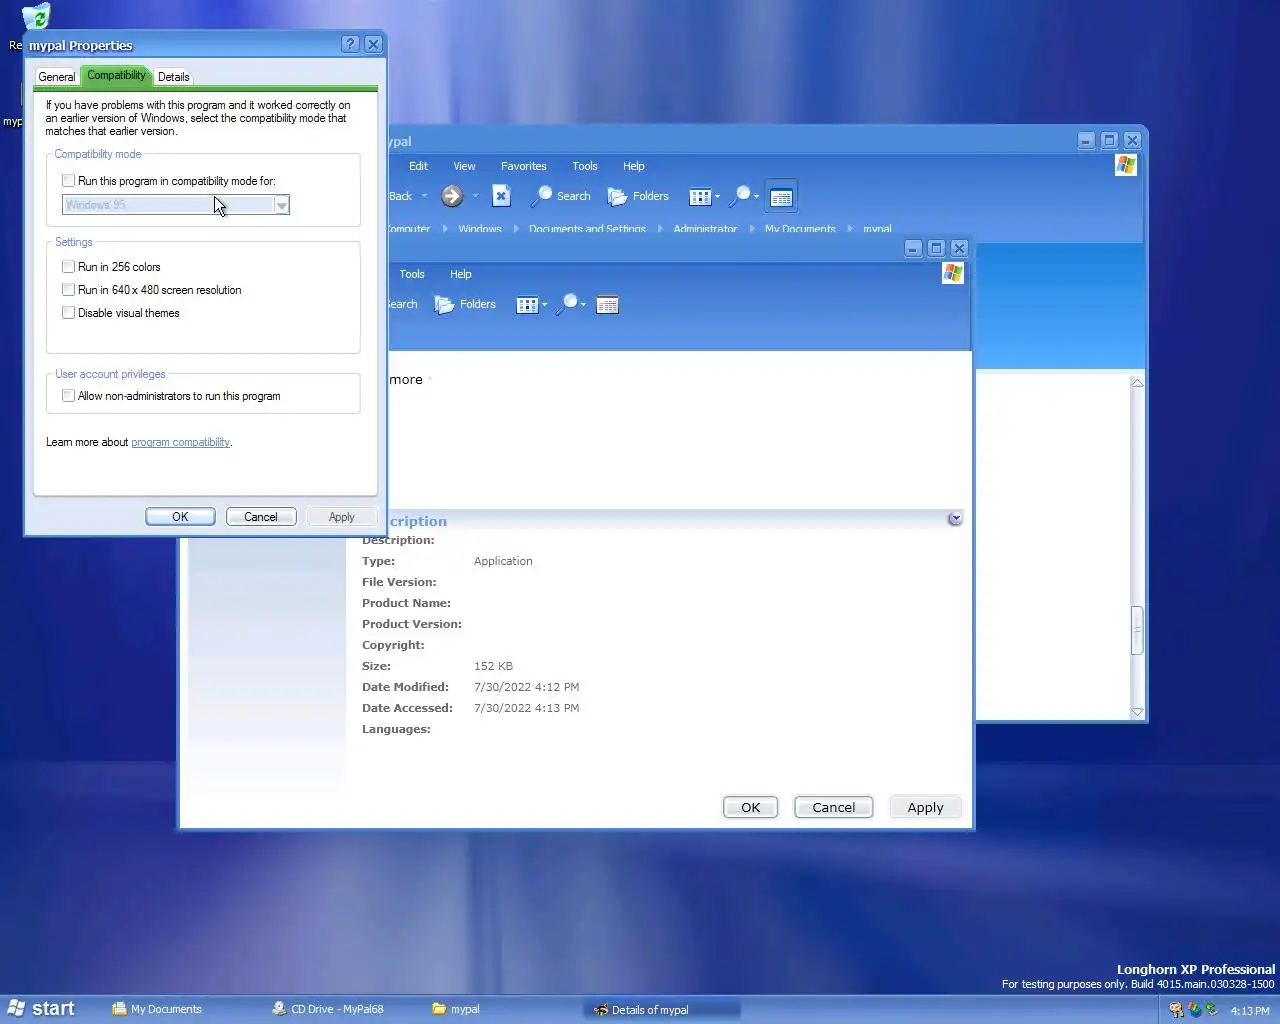The image size is (1280, 1024).
Task: Open the Forward history dropdown arrow
Action: pyautogui.click(x=475, y=196)
